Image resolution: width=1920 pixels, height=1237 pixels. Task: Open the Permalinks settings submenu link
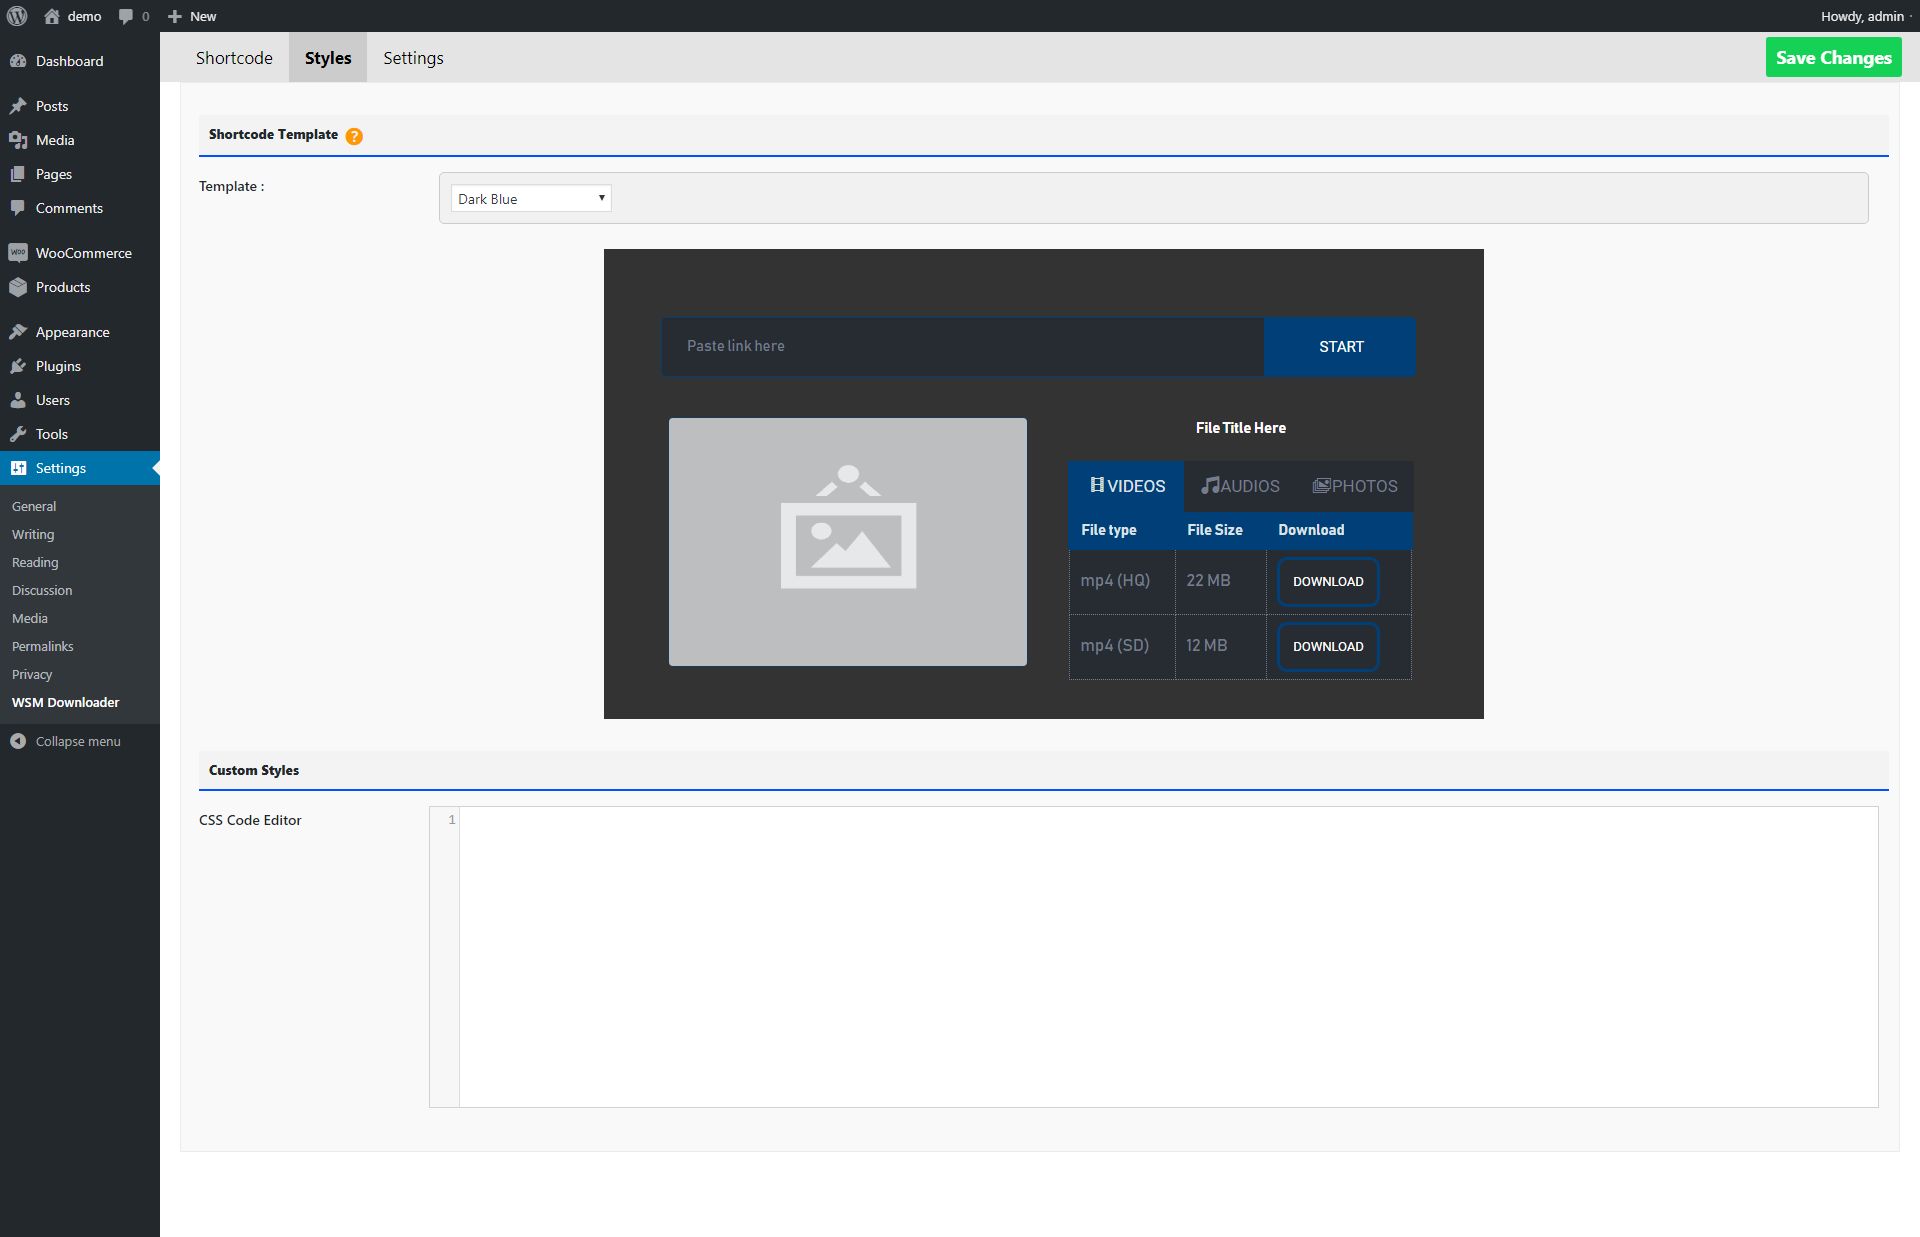(x=43, y=646)
